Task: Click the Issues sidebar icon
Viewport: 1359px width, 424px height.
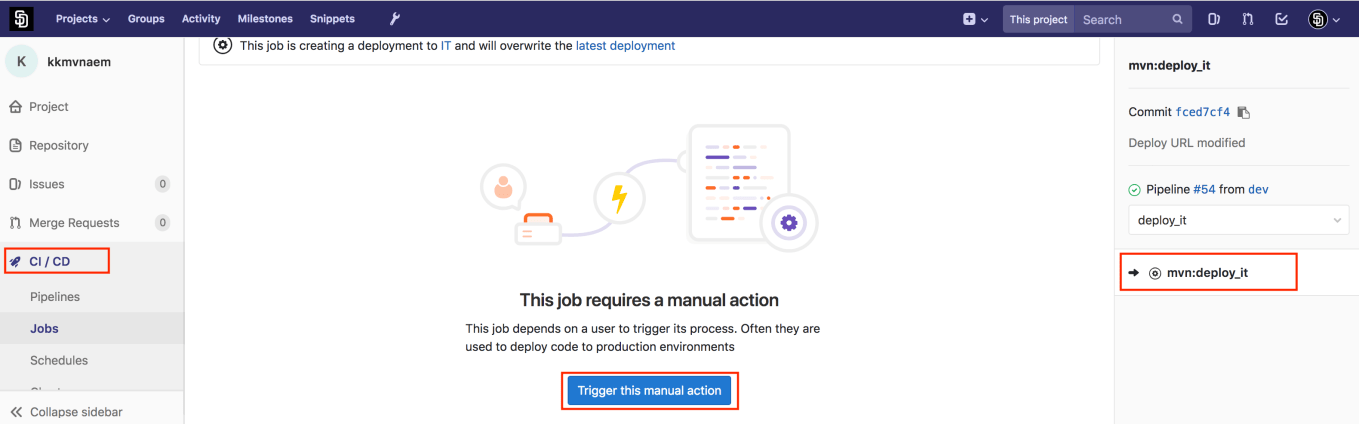Action: click(x=15, y=184)
